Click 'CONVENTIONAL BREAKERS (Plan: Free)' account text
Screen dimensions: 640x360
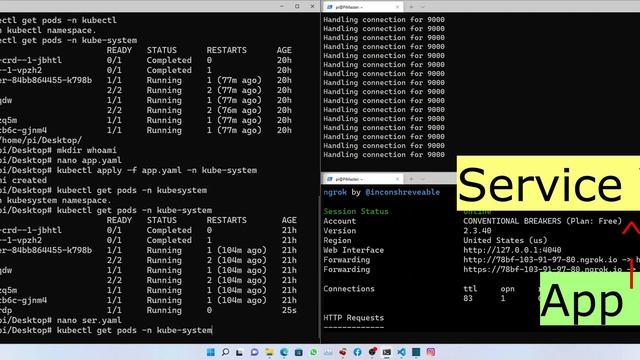tap(542, 221)
